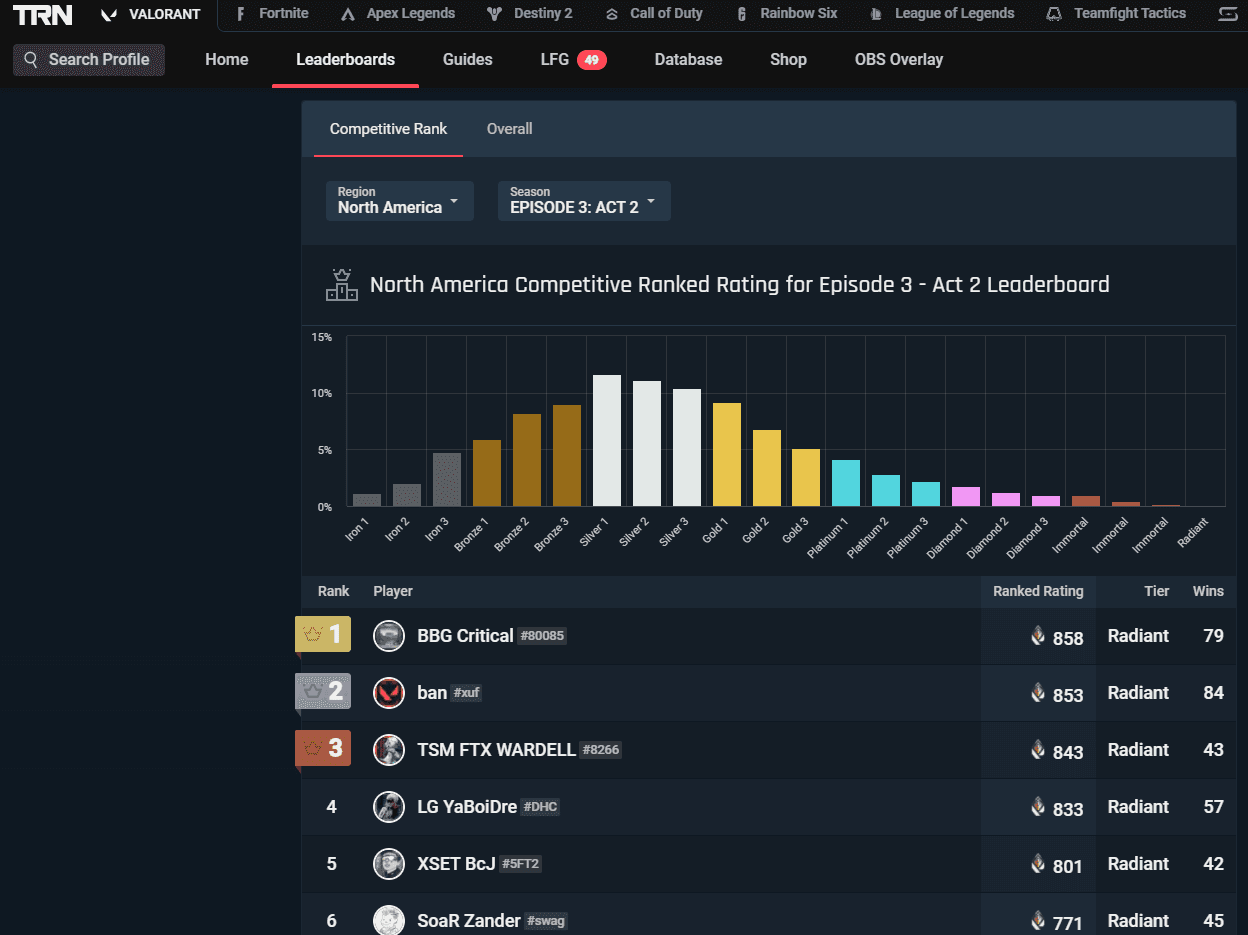This screenshot has width=1248, height=935.
Task: Click the Radiant tier in ban's row
Action: tap(1138, 693)
